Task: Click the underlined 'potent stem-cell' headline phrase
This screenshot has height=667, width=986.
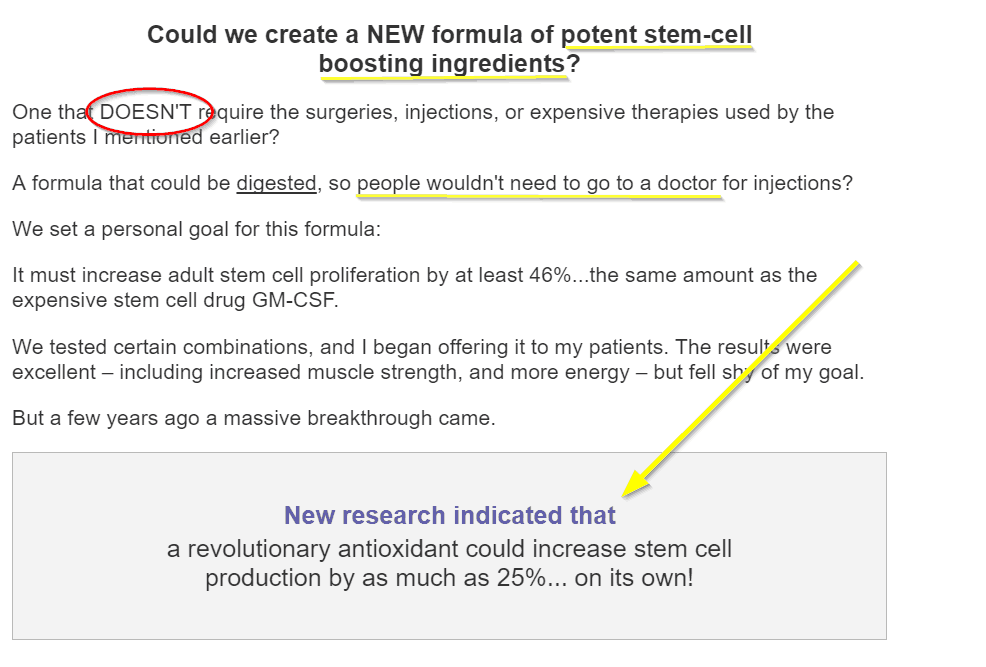Action: [656, 35]
